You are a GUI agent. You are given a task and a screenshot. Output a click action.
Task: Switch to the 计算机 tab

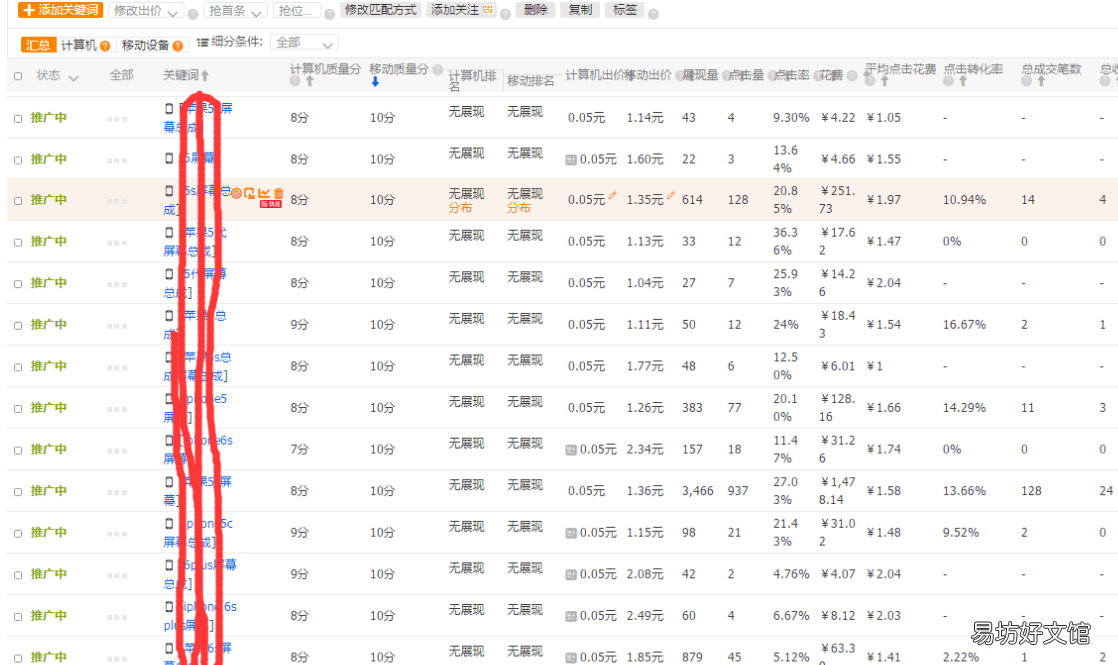[78, 45]
